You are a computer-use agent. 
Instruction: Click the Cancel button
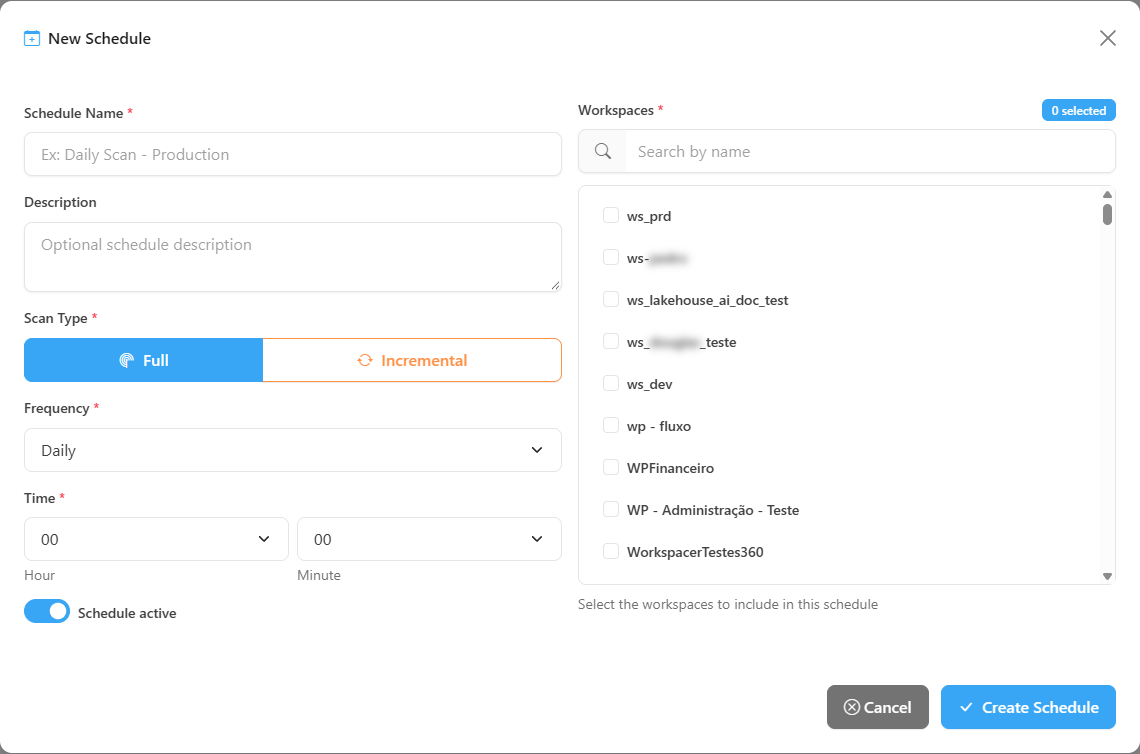pyautogui.click(x=878, y=707)
